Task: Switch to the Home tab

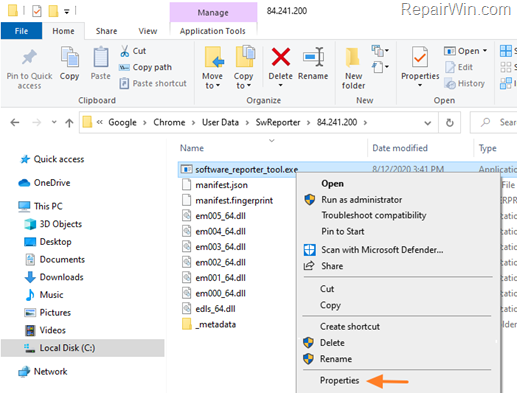Action: point(63,31)
